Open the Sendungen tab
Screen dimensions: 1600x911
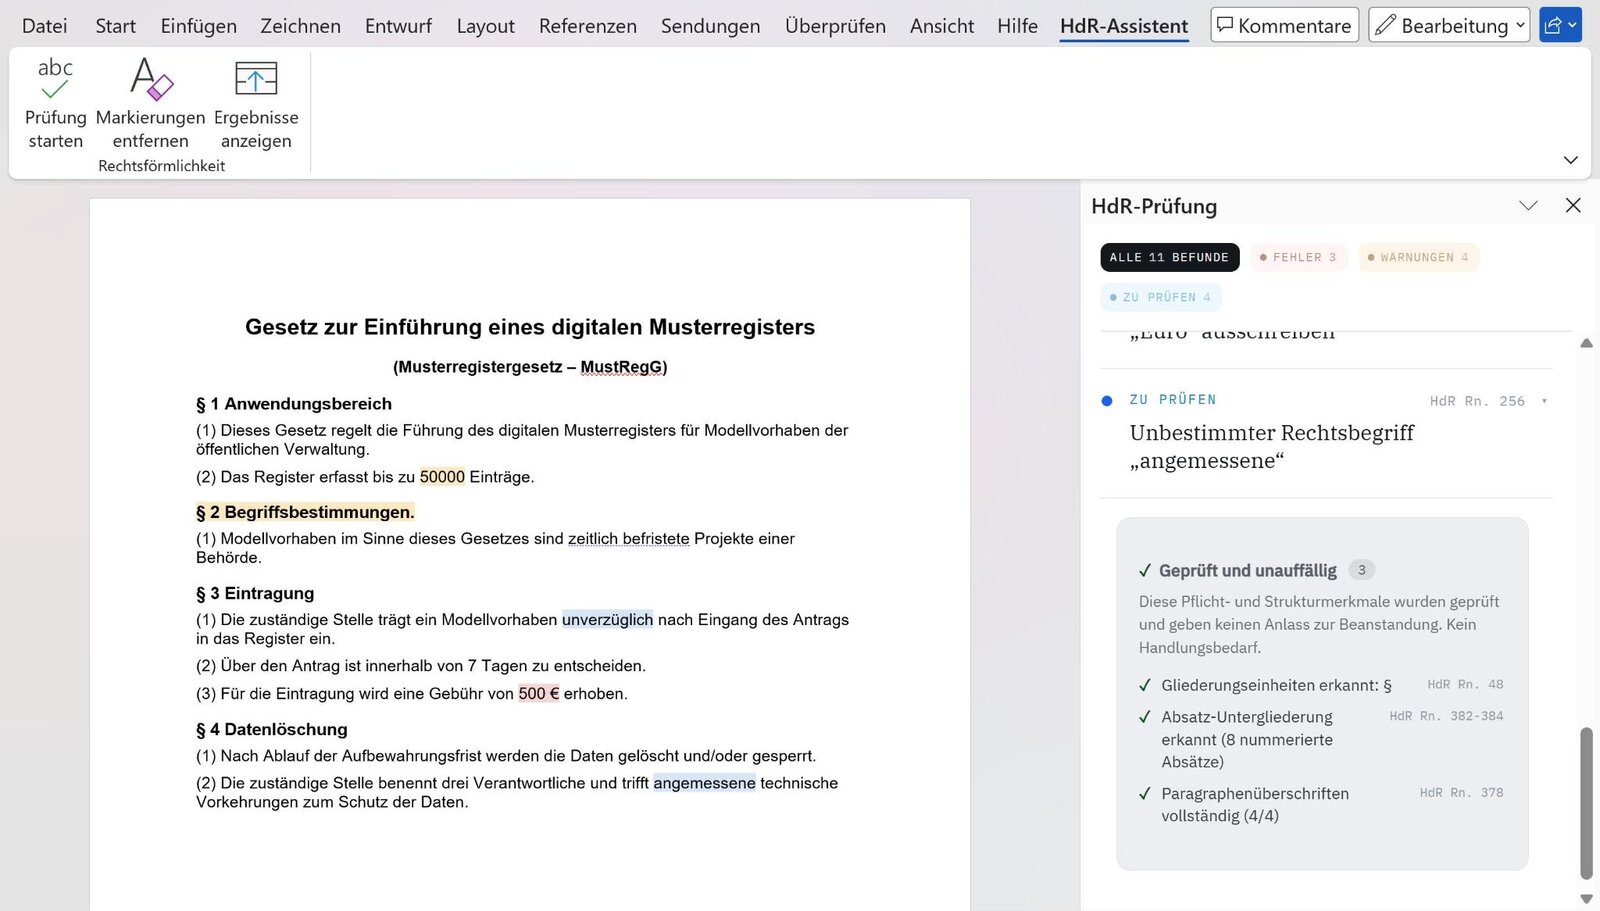(x=711, y=26)
